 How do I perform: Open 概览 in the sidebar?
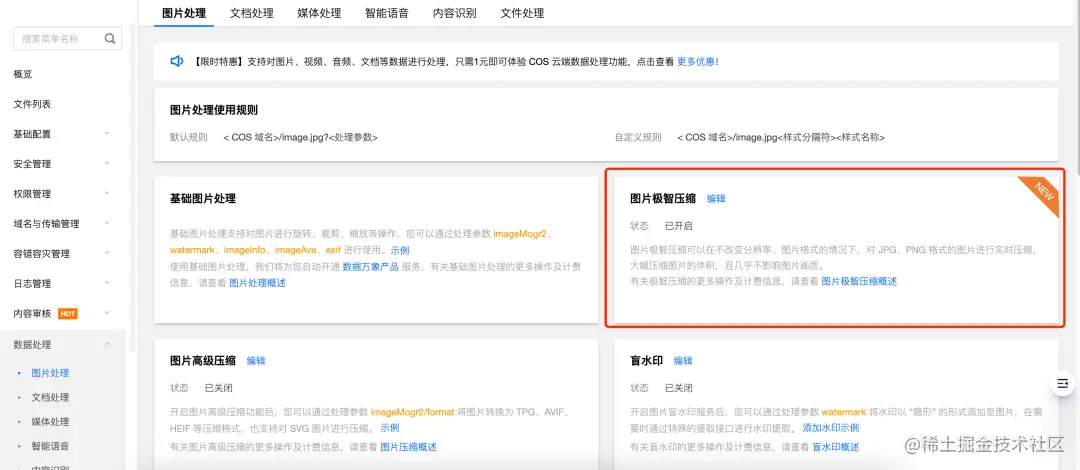click(x=23, y=74)
